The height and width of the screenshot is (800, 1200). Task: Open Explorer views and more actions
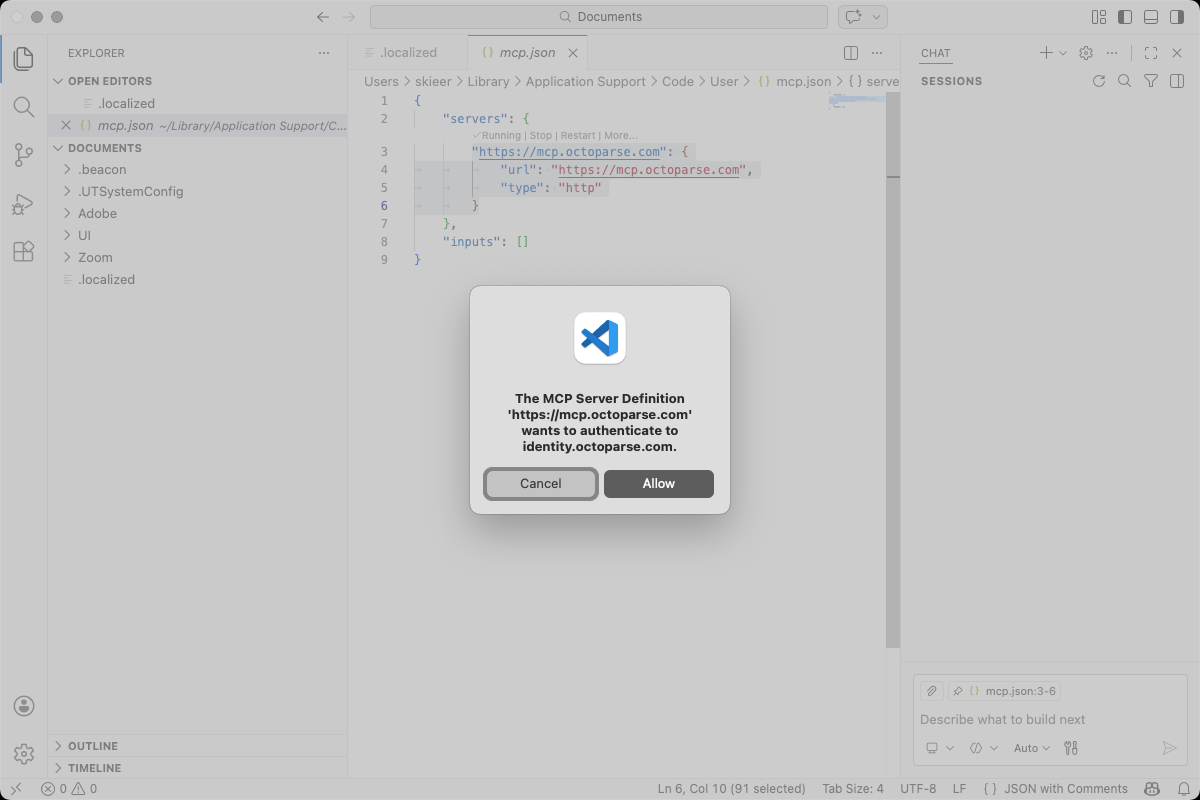coord(323,53)
